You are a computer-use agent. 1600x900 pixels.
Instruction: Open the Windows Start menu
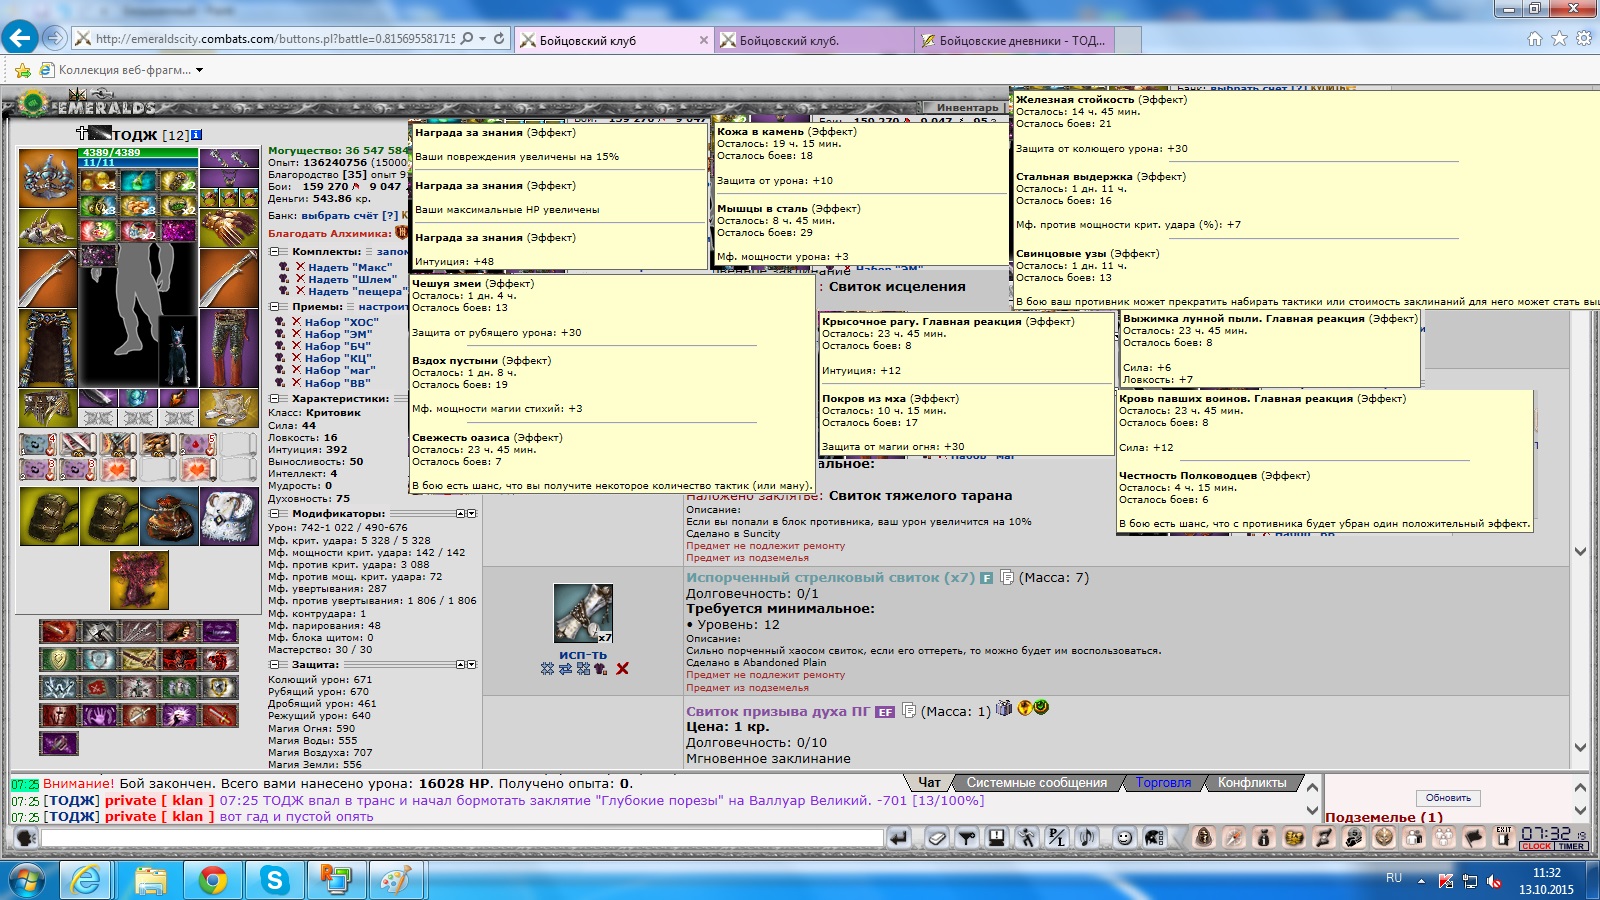pos(27,880)
